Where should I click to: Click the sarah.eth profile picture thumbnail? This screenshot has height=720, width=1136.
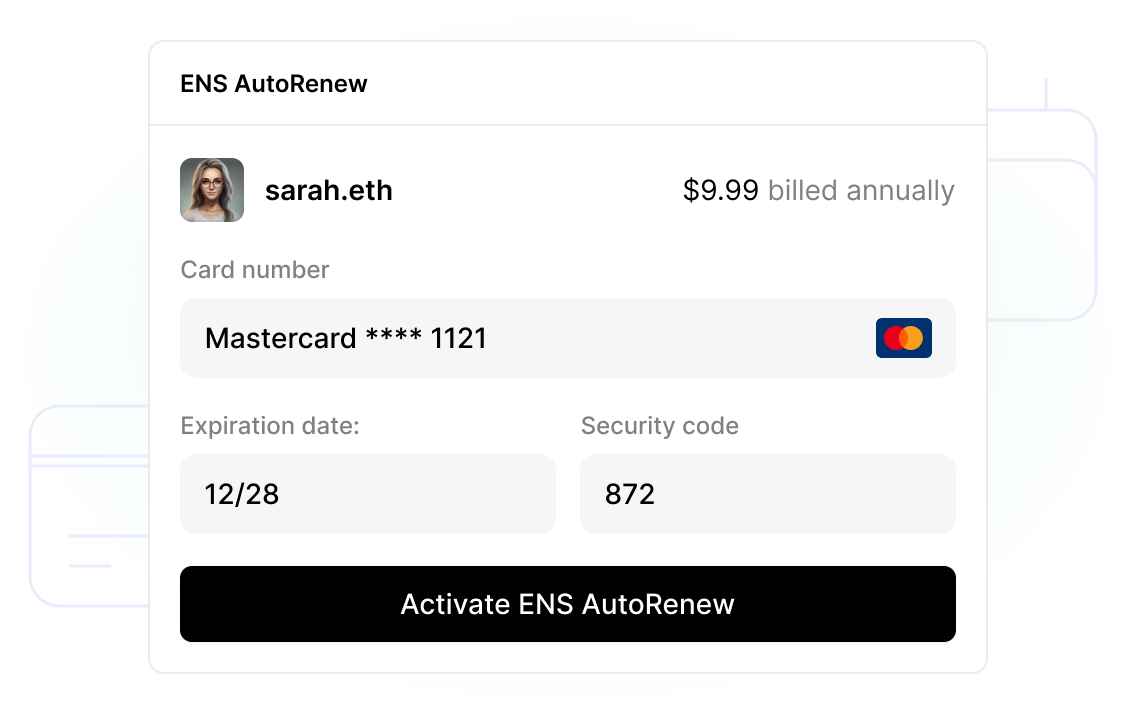coord(212,190)
